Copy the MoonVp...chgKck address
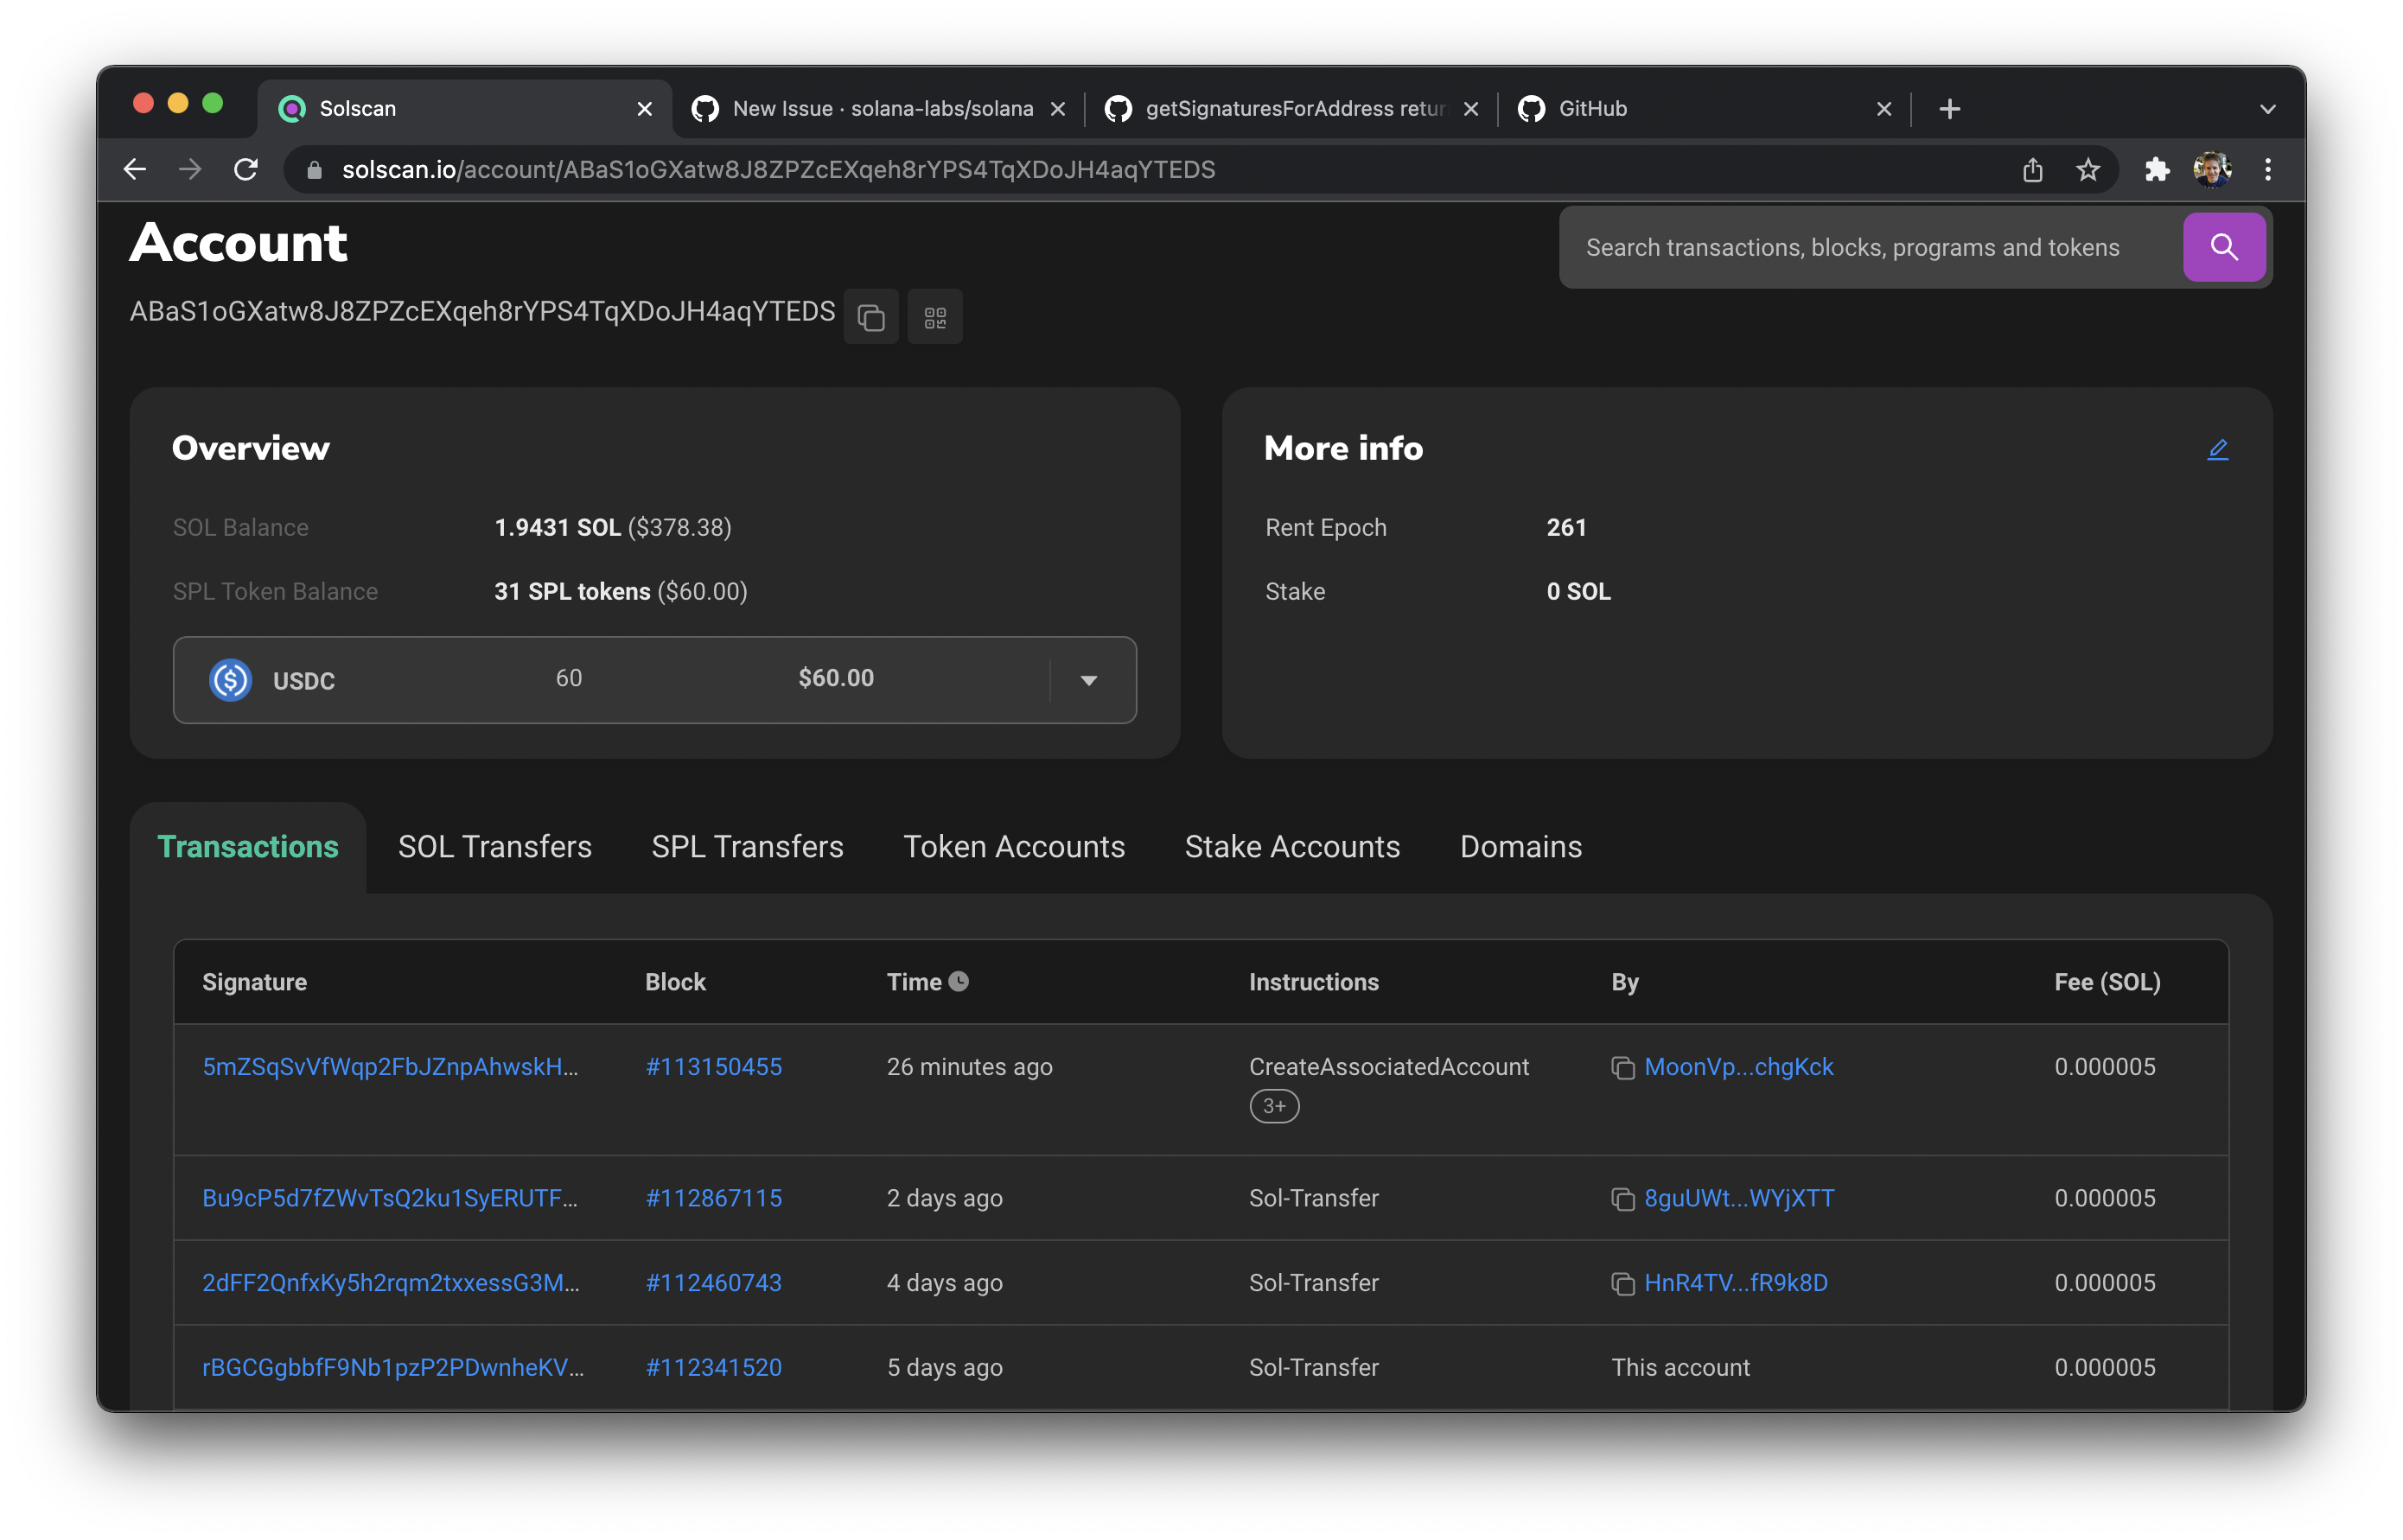This screenshot has width=2403, height=1540. tap(1622, 1068)
